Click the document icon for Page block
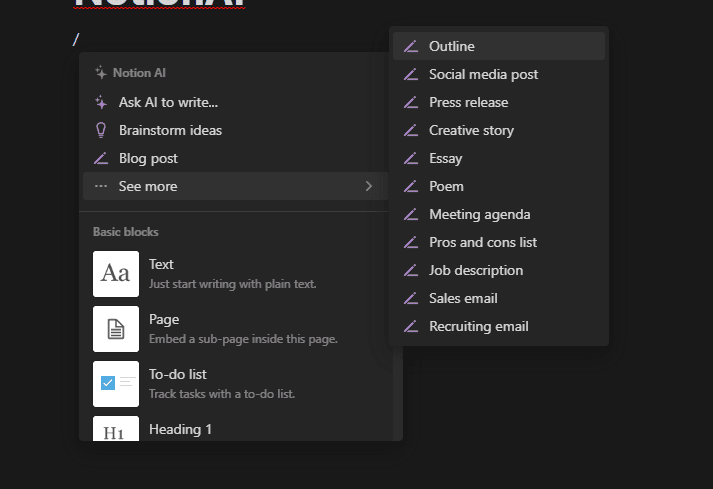The width and height of the screenshot is (713, 489). pyautogui.click(x=116, y=329)
